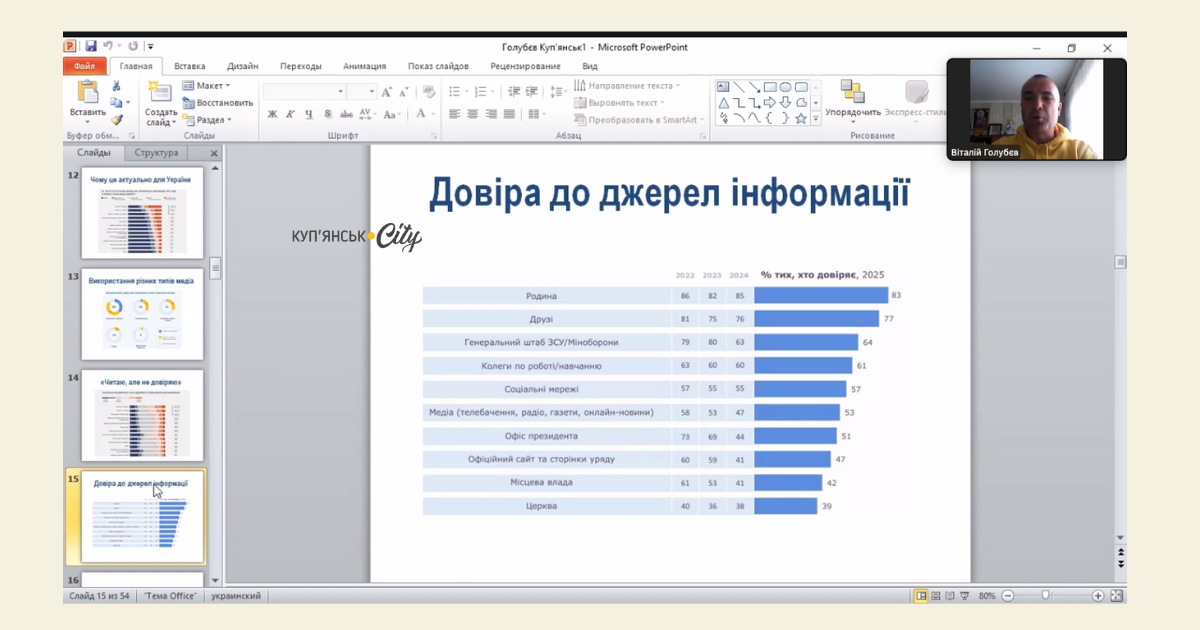Select the Format Painter brush icon
This screenshot has width=1200, height=630.
tap(116, 119)
